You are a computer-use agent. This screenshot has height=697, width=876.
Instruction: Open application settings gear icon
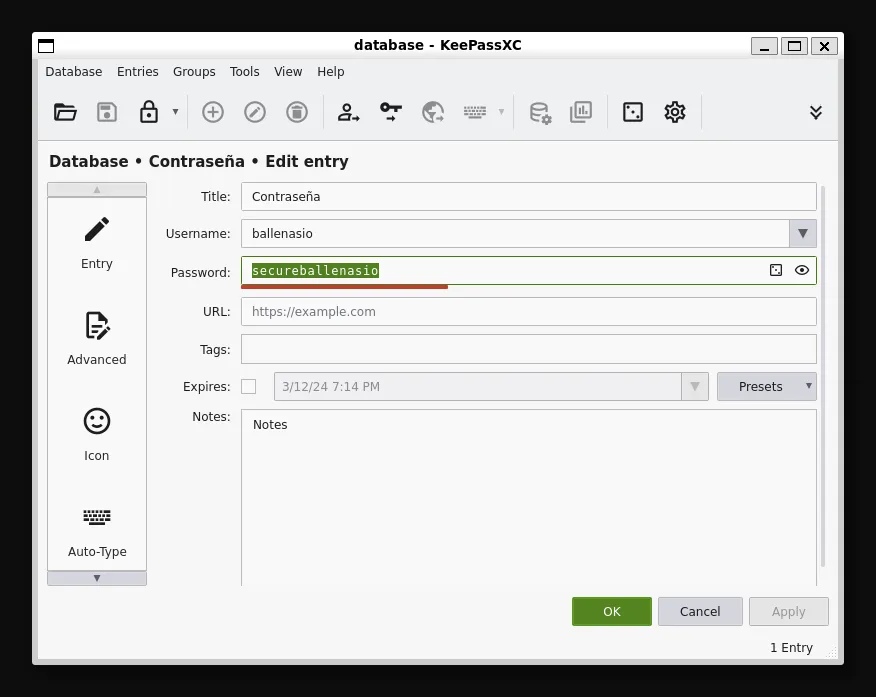point(675,112)
